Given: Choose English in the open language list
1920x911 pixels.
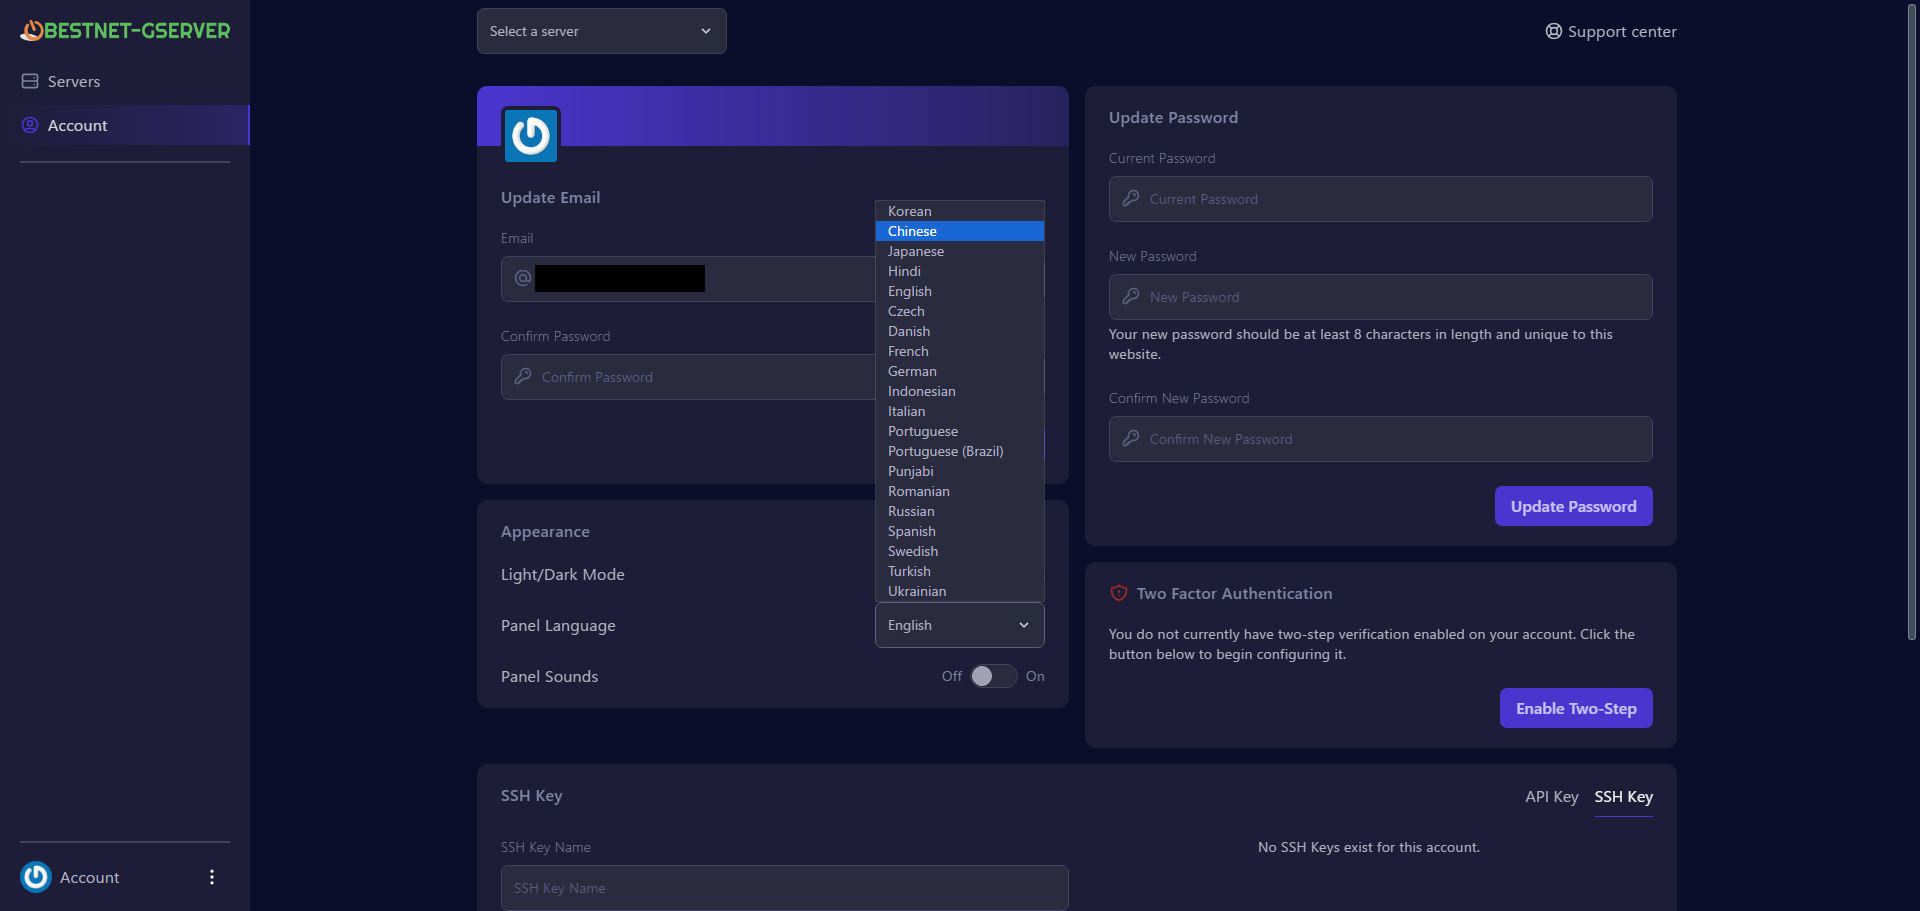Looking at the screenshot, I should [x=960, y=291].
